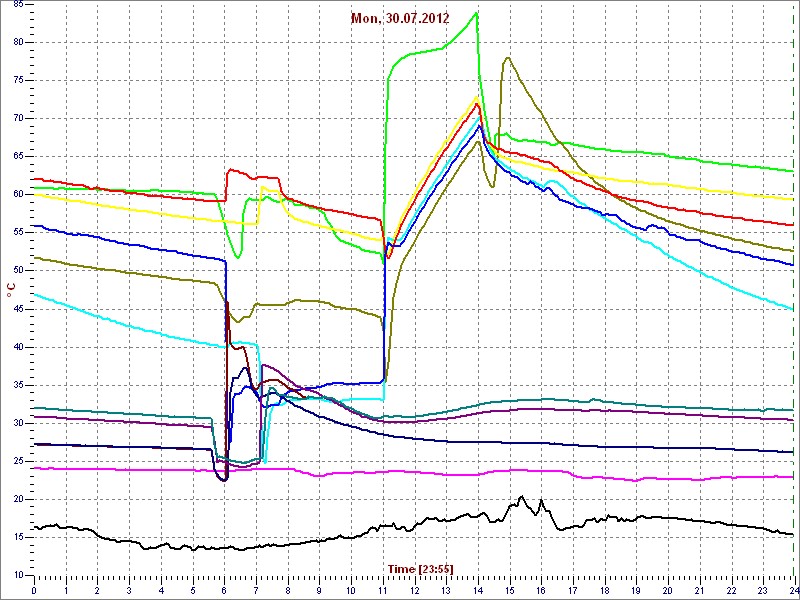The image size is (800, 600).
Task: Pick the 20 label on the temperature axis
Action: [x=19, y=499]
